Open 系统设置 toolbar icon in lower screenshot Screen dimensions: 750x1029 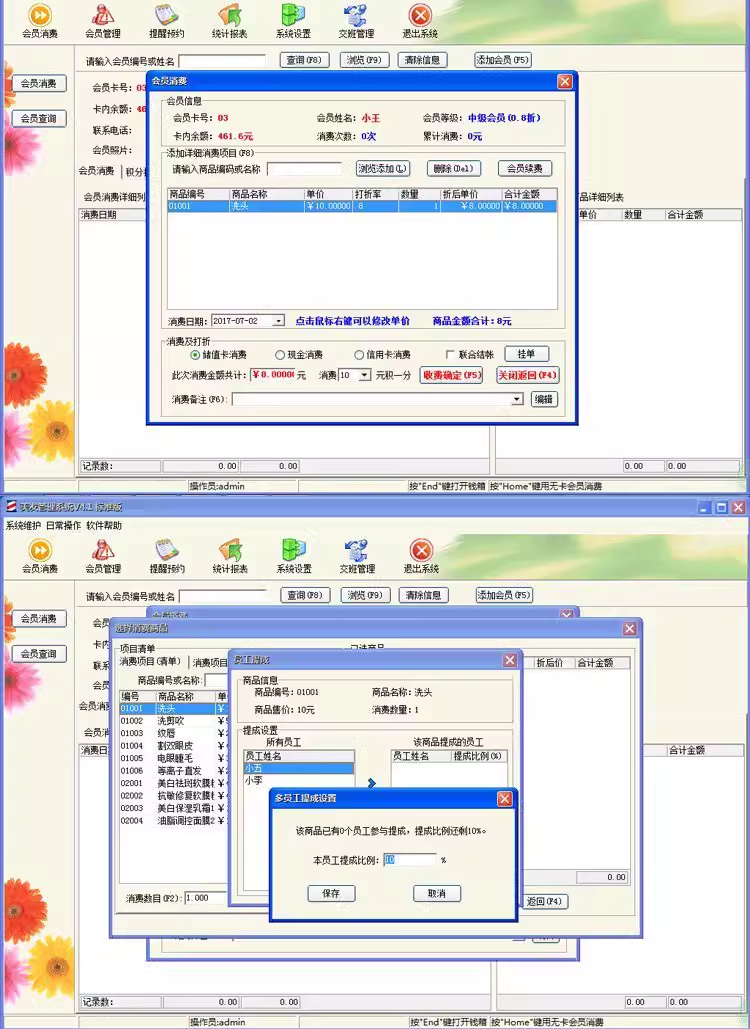click(x=293, y=556)
